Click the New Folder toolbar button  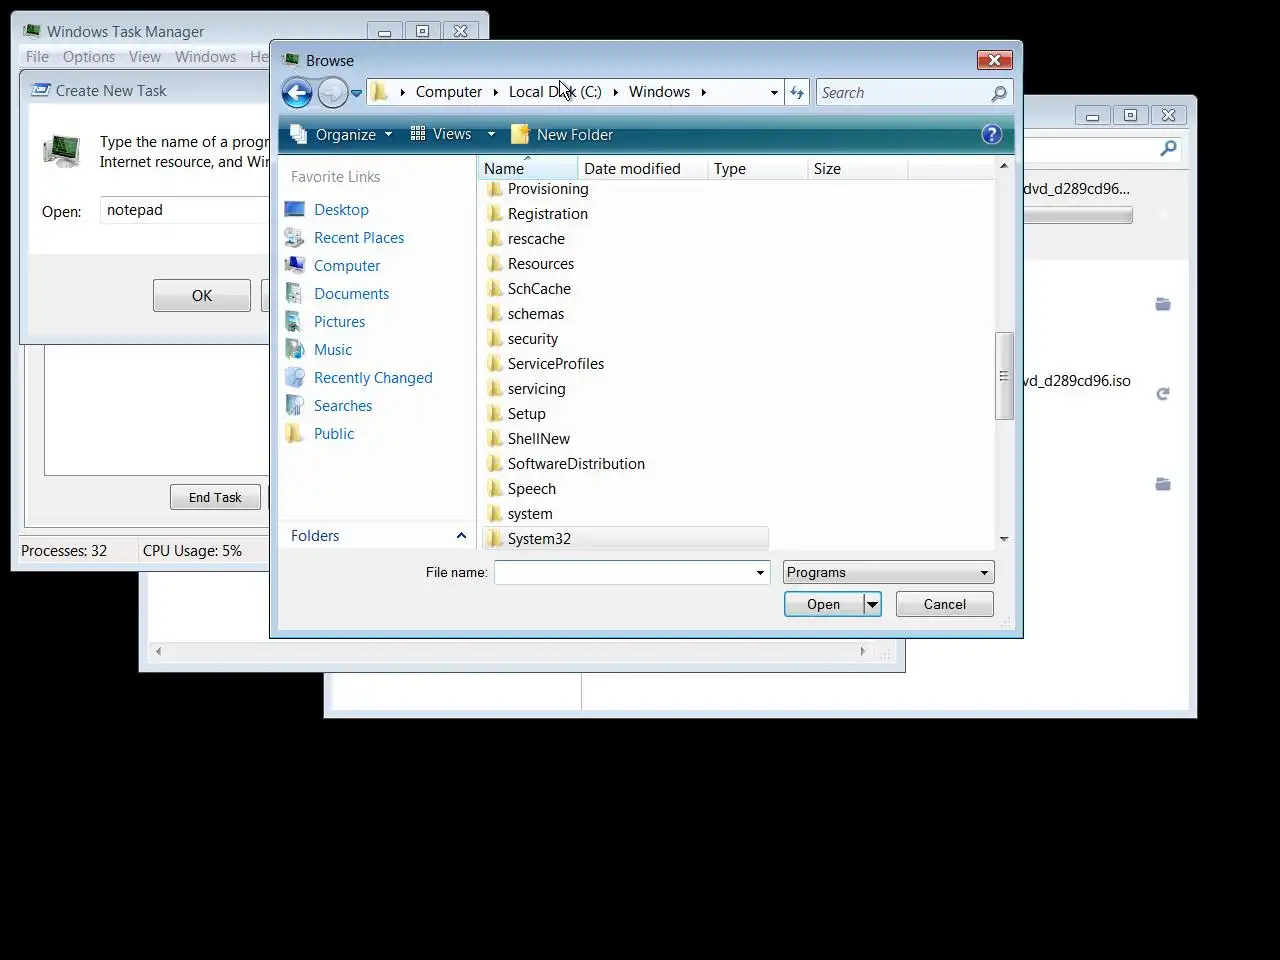click(562, 134)
